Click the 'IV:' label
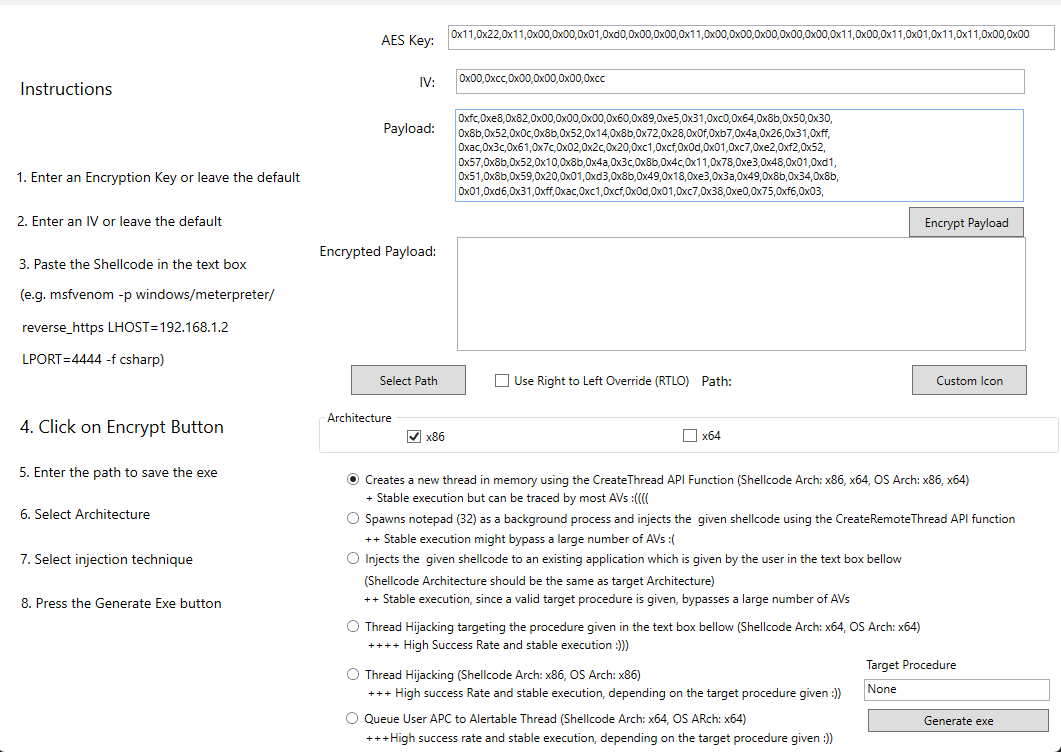 pyautogui.click(x=427, y=83)
